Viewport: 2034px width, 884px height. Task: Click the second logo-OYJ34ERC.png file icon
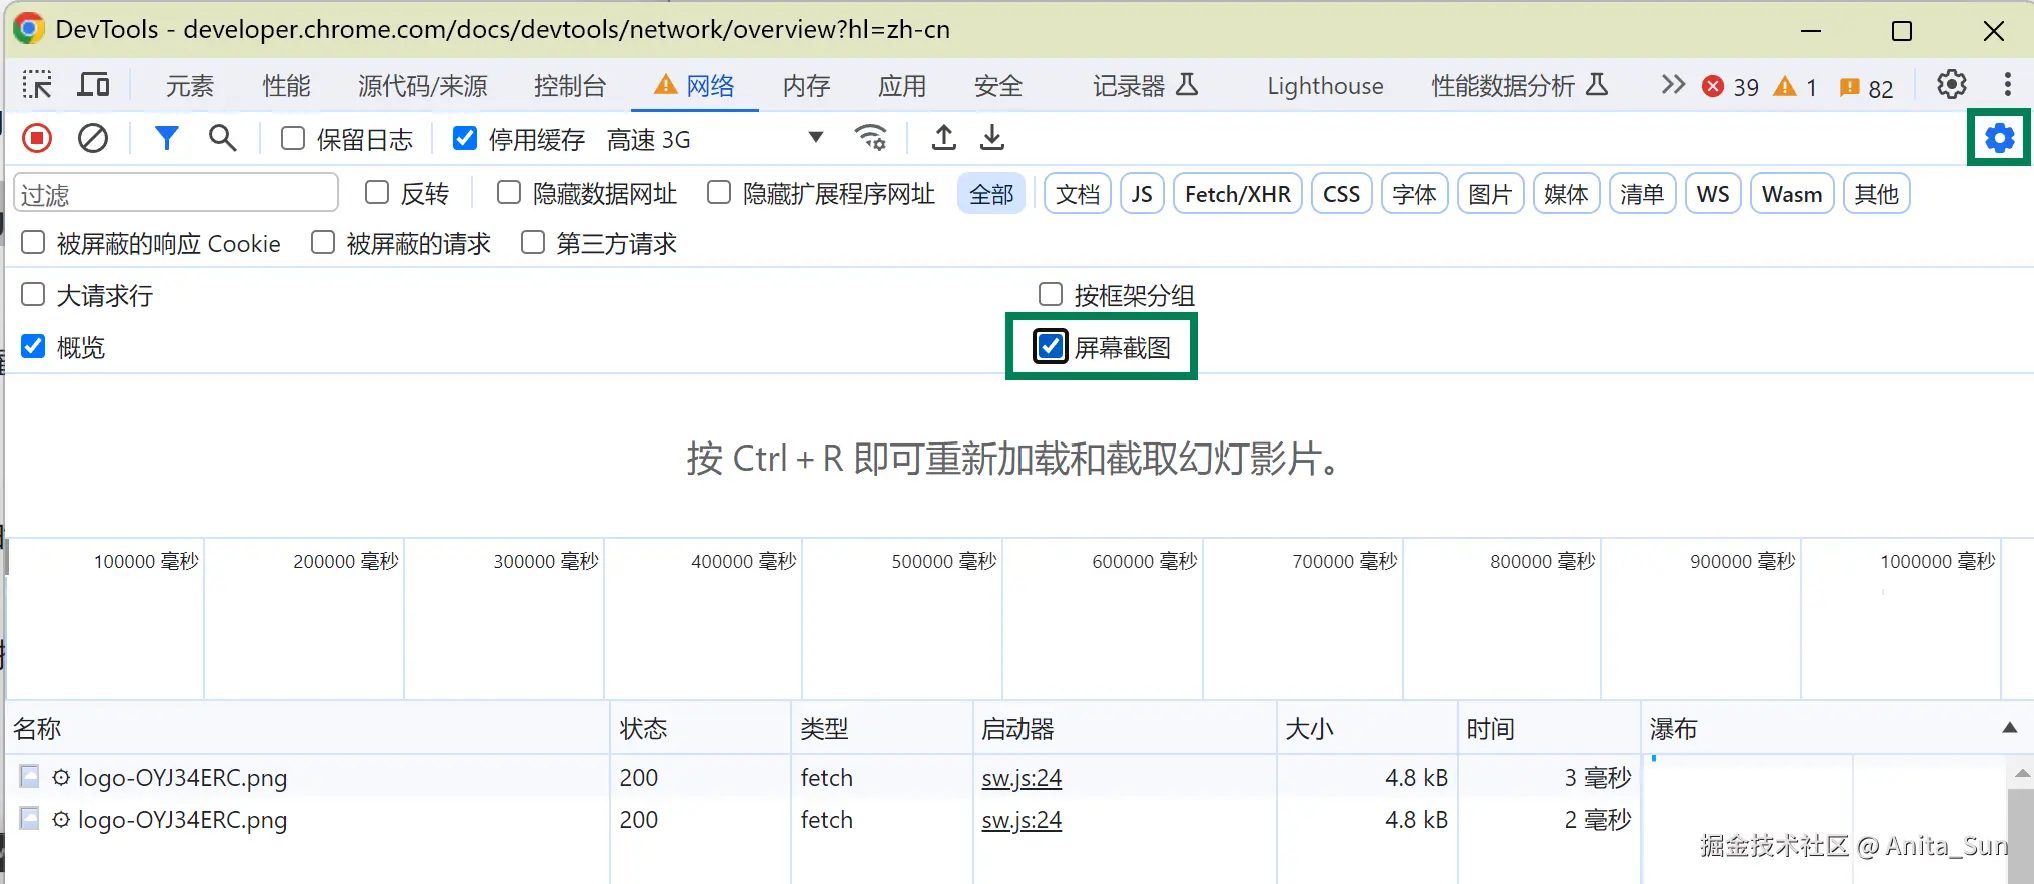pos(30,819)
